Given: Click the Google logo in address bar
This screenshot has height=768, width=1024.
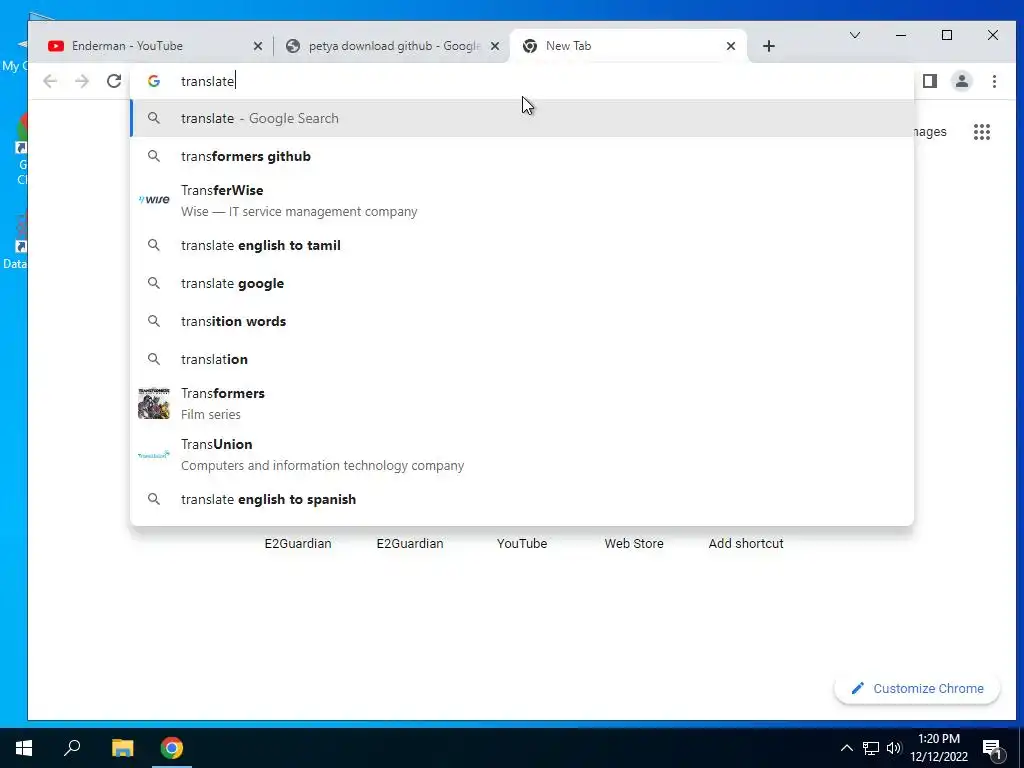Looking at the screenshot, I should [x=154, y=81].
